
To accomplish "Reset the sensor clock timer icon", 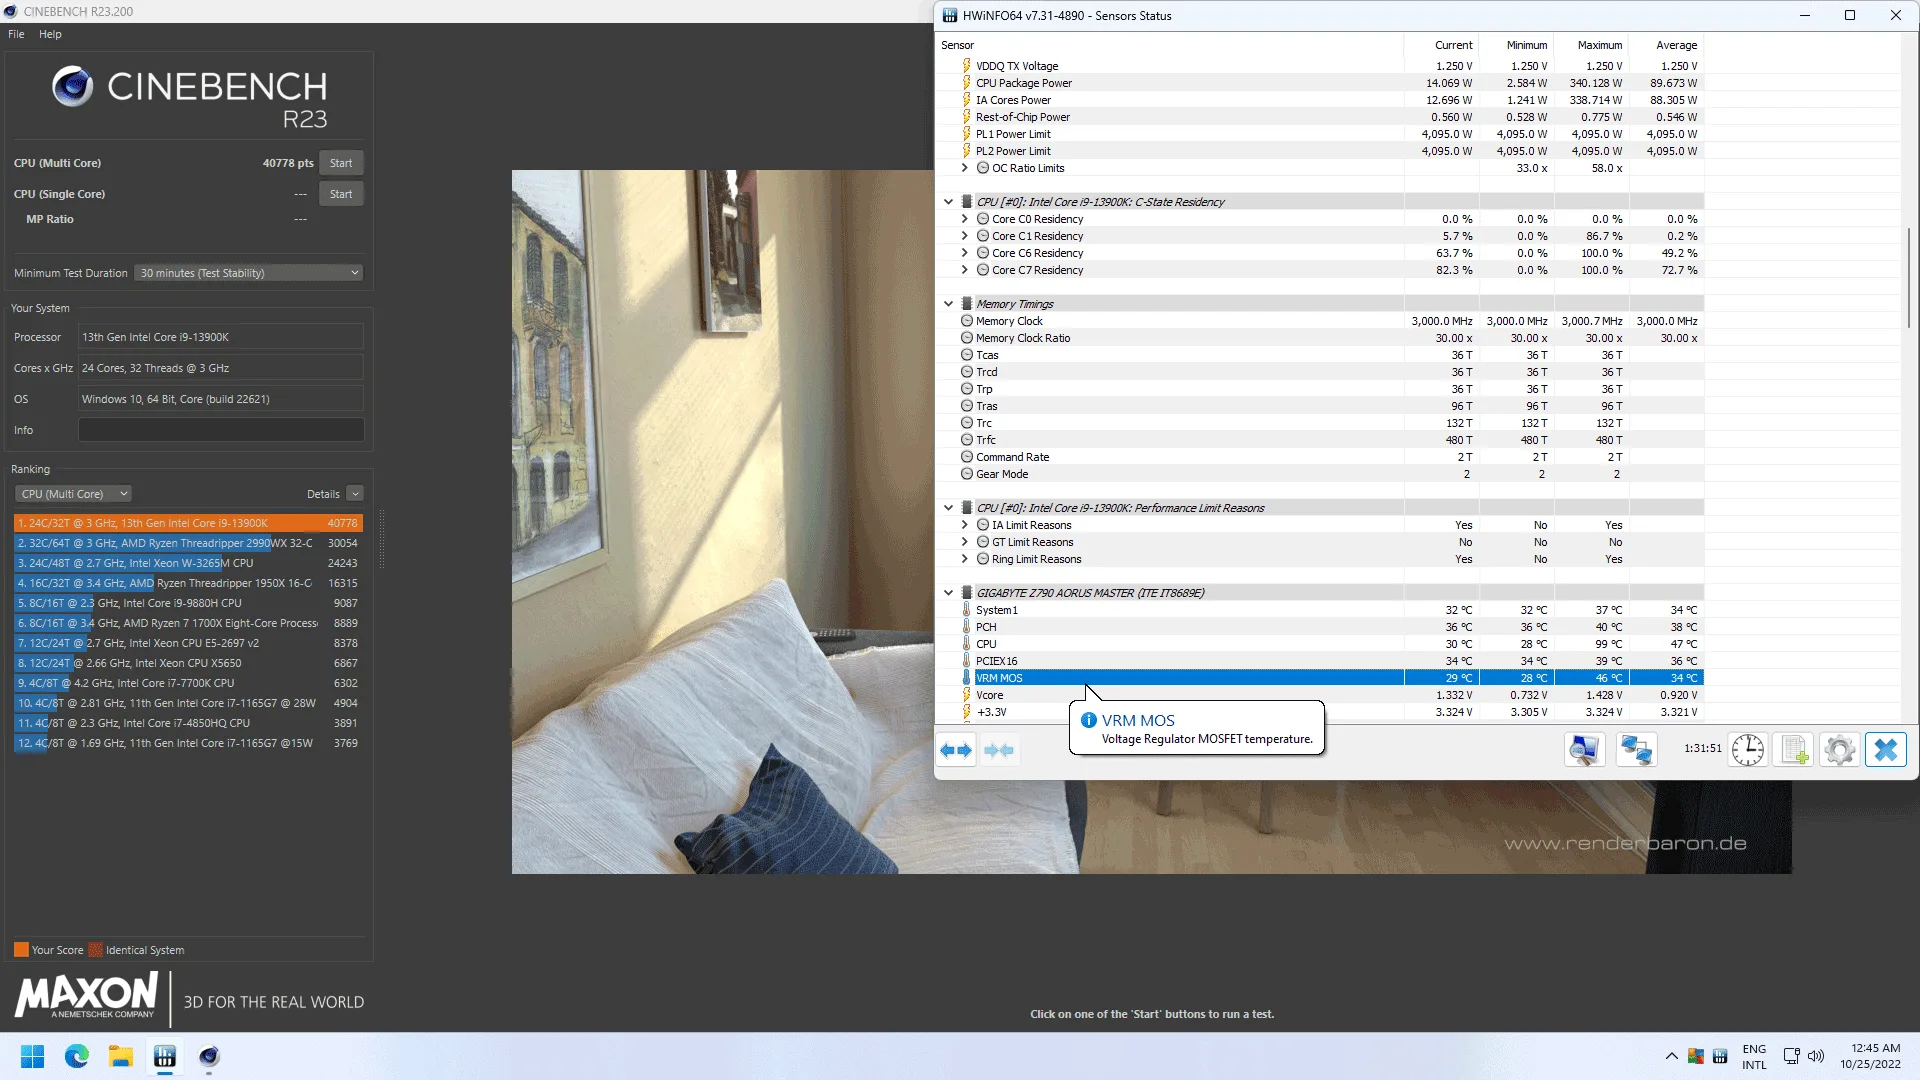I will point(1748,750).
